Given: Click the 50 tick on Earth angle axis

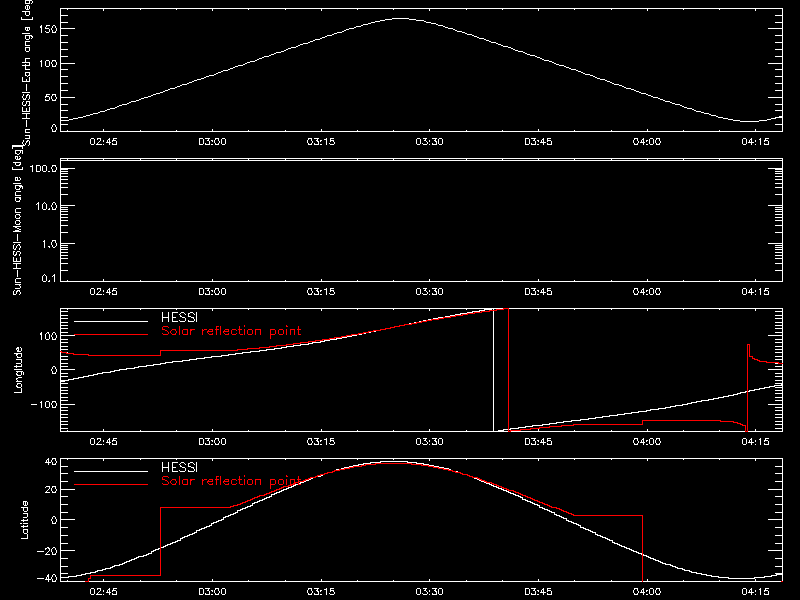Looking at the screenshot, I should [52, 97].
